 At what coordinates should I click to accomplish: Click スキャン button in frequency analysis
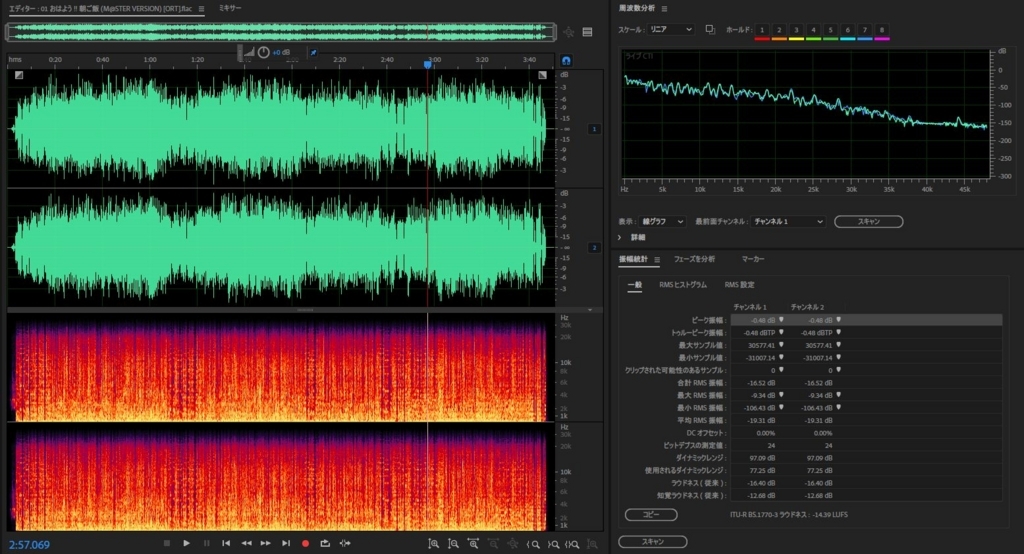(869, 221)
